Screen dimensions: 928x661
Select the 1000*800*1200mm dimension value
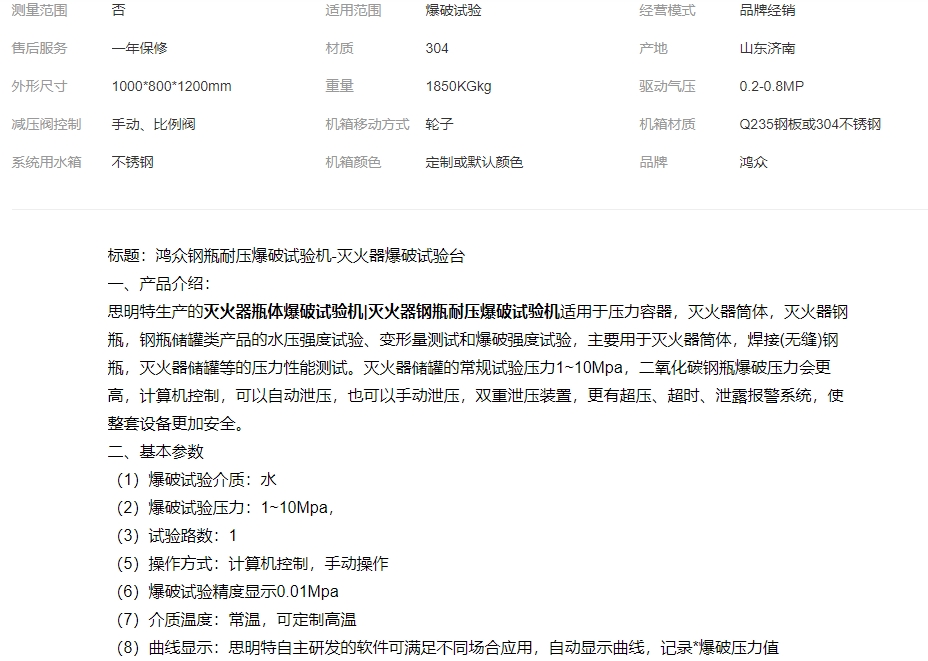coord(172,86)
